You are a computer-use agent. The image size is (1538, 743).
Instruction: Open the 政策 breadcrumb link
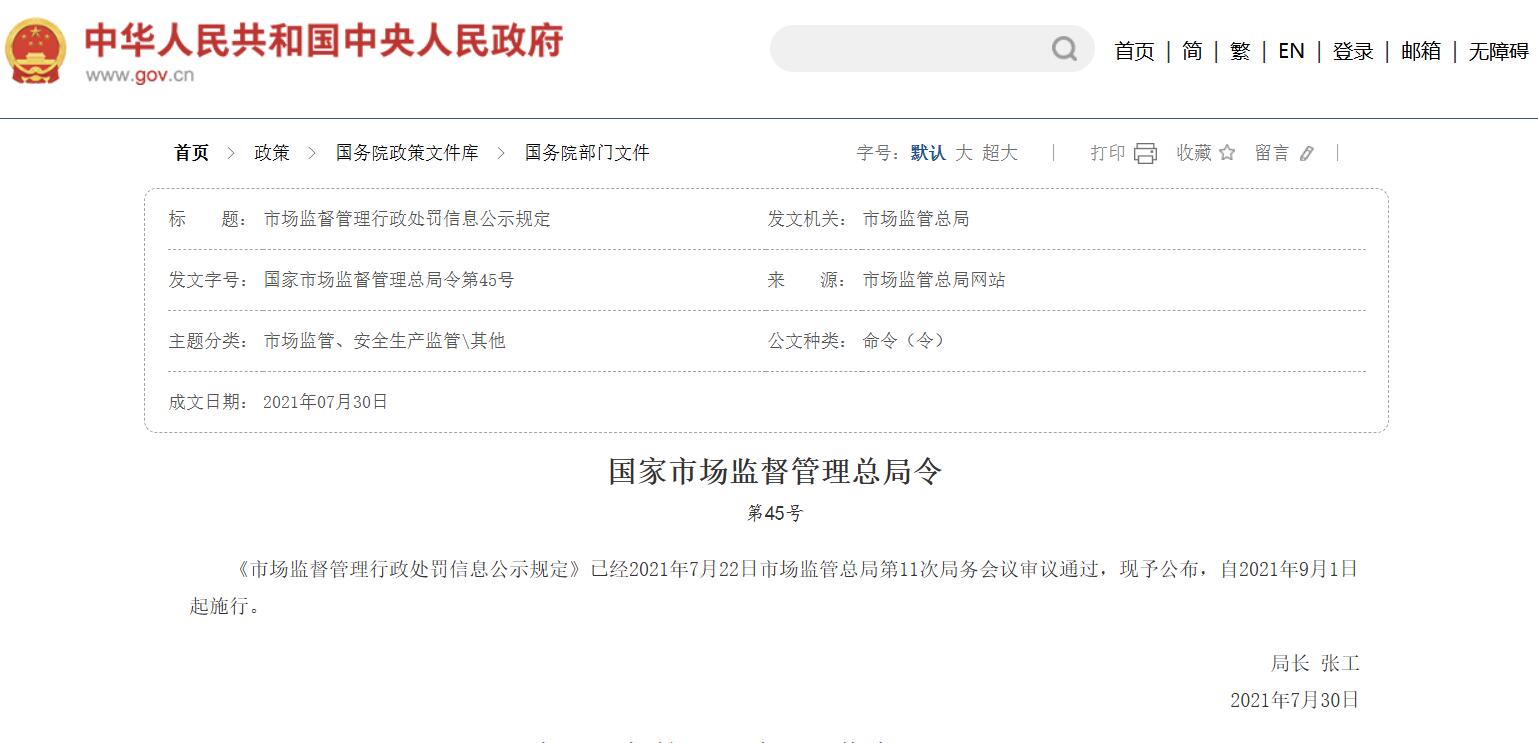coord(272,153)
